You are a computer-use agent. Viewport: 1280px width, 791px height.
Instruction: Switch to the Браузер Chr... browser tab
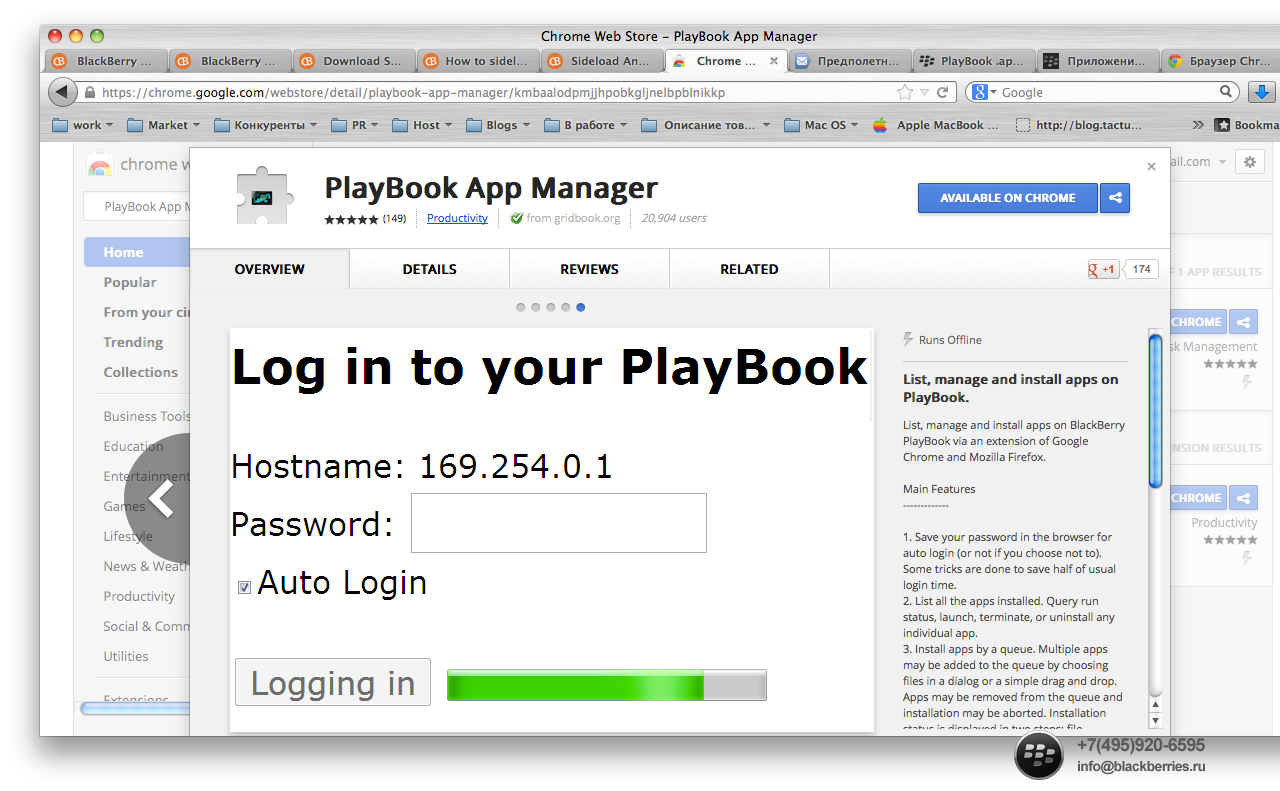(1220, 61)
